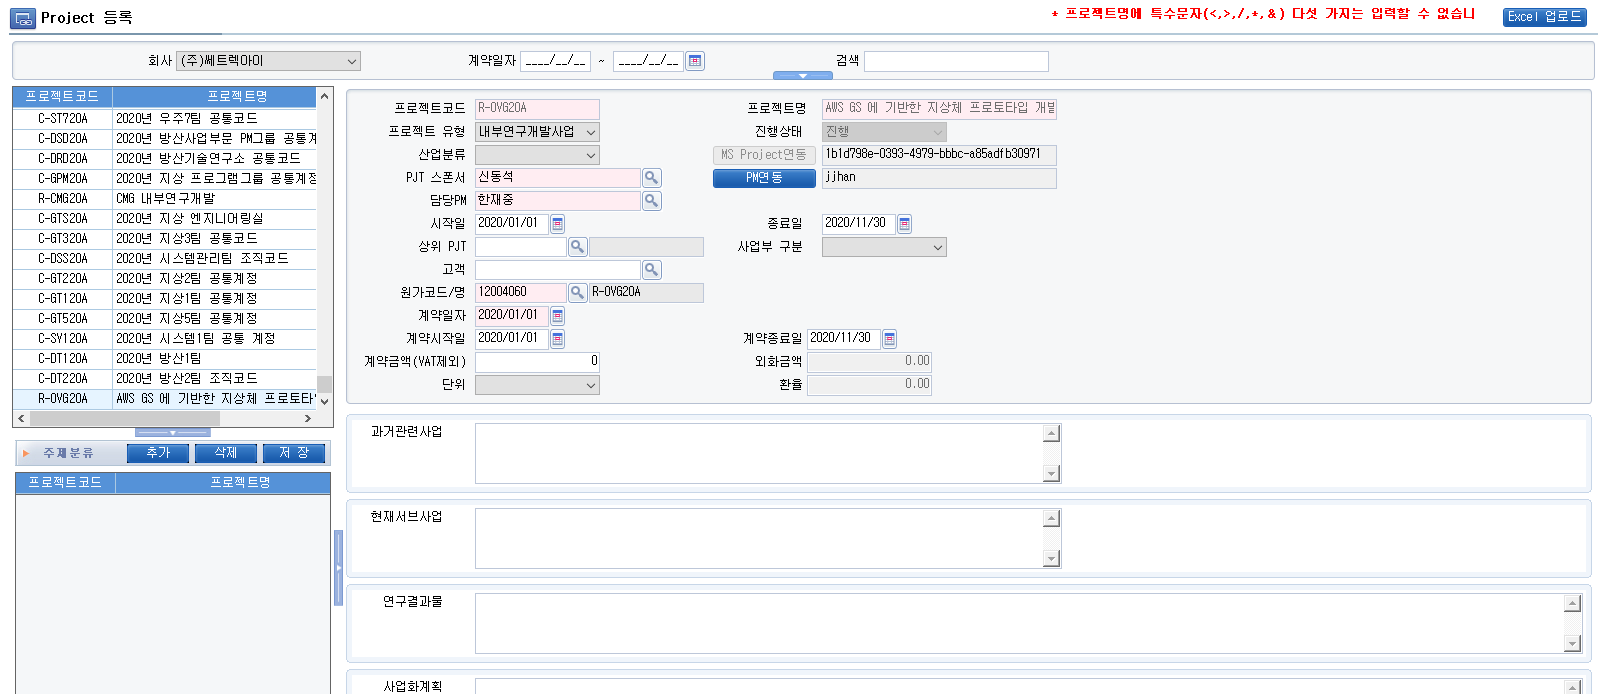Open calendar picker for 시작일 date

(558, 224)
